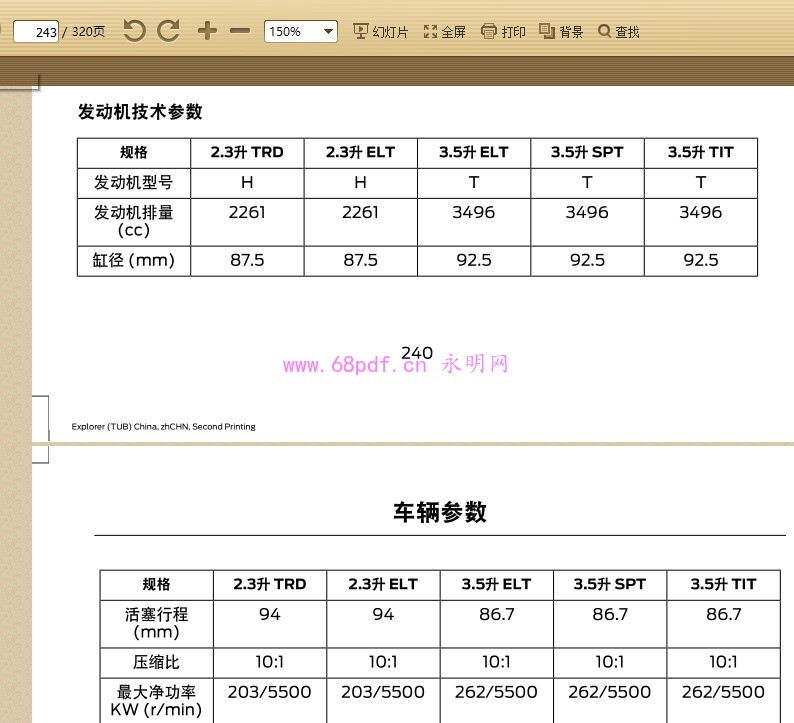Image resolution: width=794 pixels, height=723 pixels.
Task: Open the 150% zoom level dropdown
Action: tap(301, 31)
